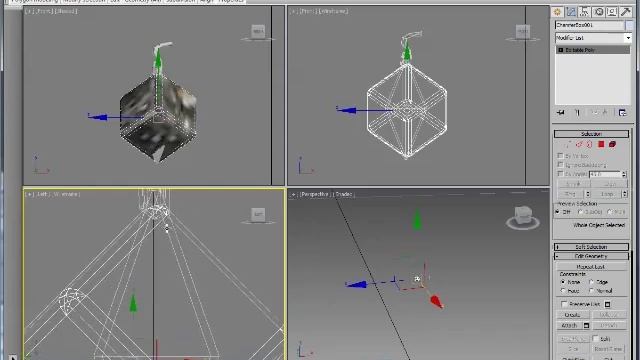640x360 pixels.
Task: Select Preview Selection SubObj radio
Action: (580, 212)
